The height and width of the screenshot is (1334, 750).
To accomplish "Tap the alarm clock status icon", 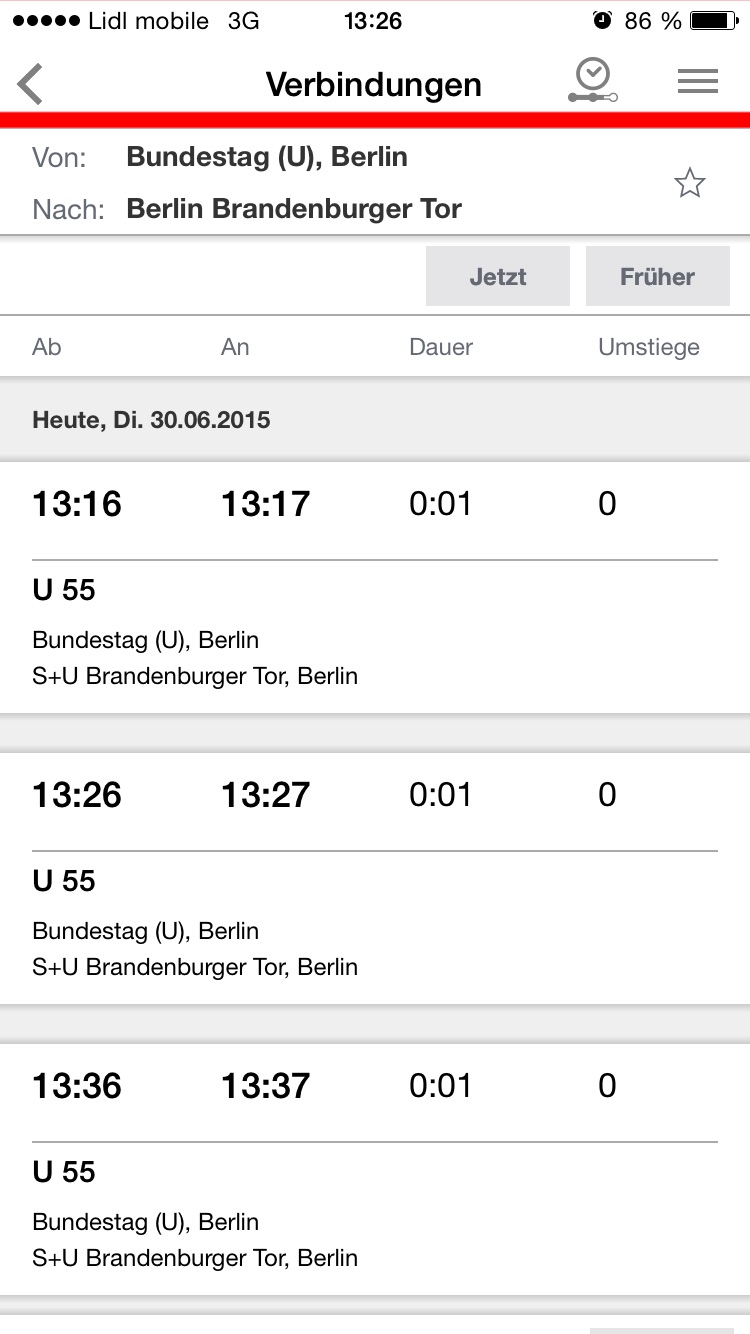I will (602, 21).
